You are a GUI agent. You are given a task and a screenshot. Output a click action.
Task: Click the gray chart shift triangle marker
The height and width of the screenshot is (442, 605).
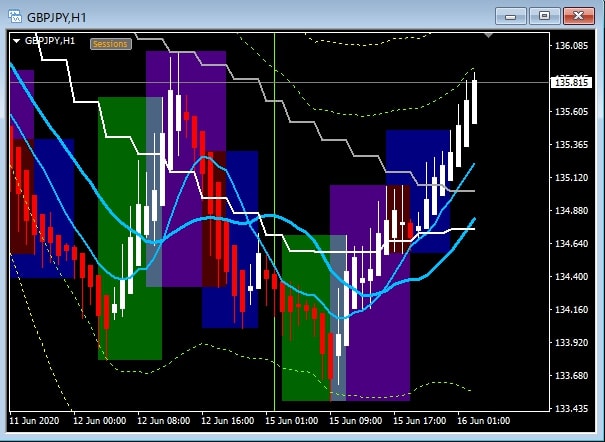pos(488,35)
